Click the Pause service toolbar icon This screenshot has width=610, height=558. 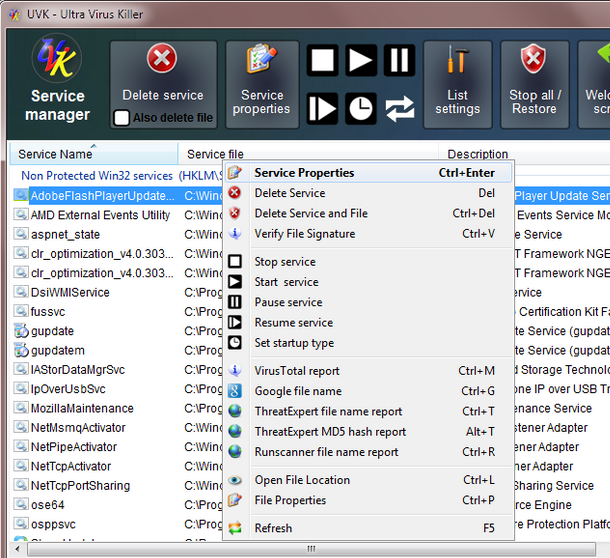[x=399, y=60]
